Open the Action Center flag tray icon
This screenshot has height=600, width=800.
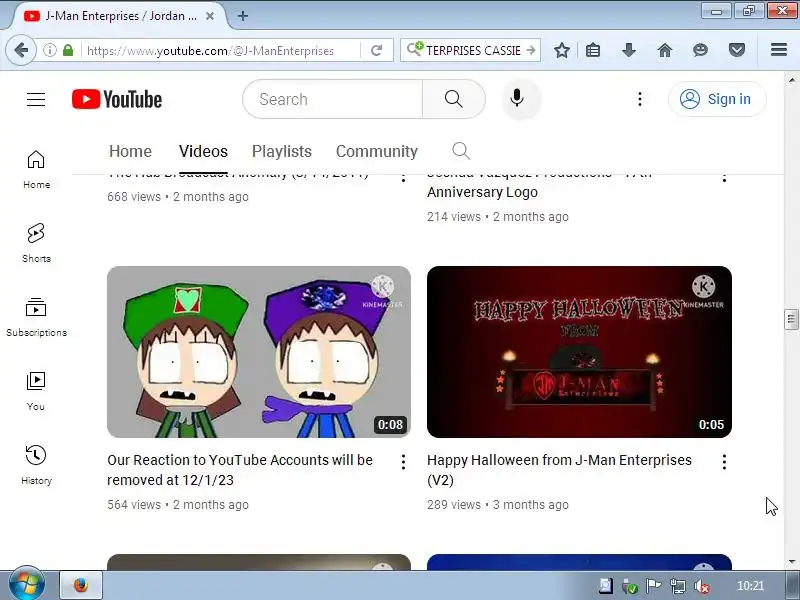point(654,586)
